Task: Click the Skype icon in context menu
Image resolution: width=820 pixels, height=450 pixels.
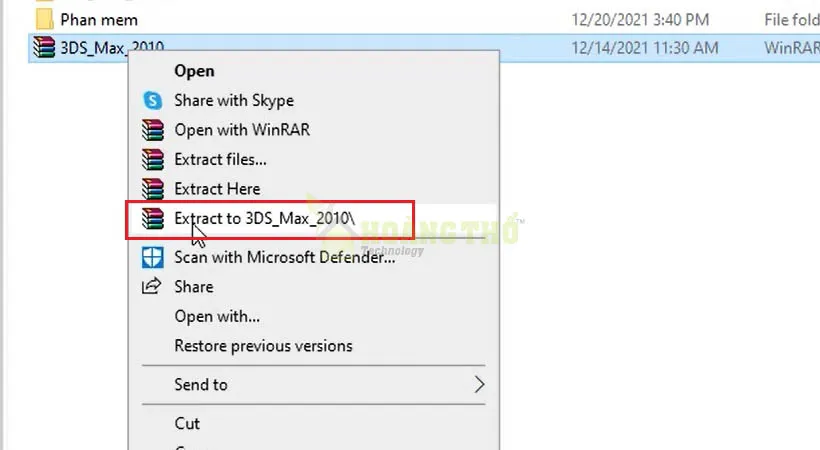Action: 153,100
